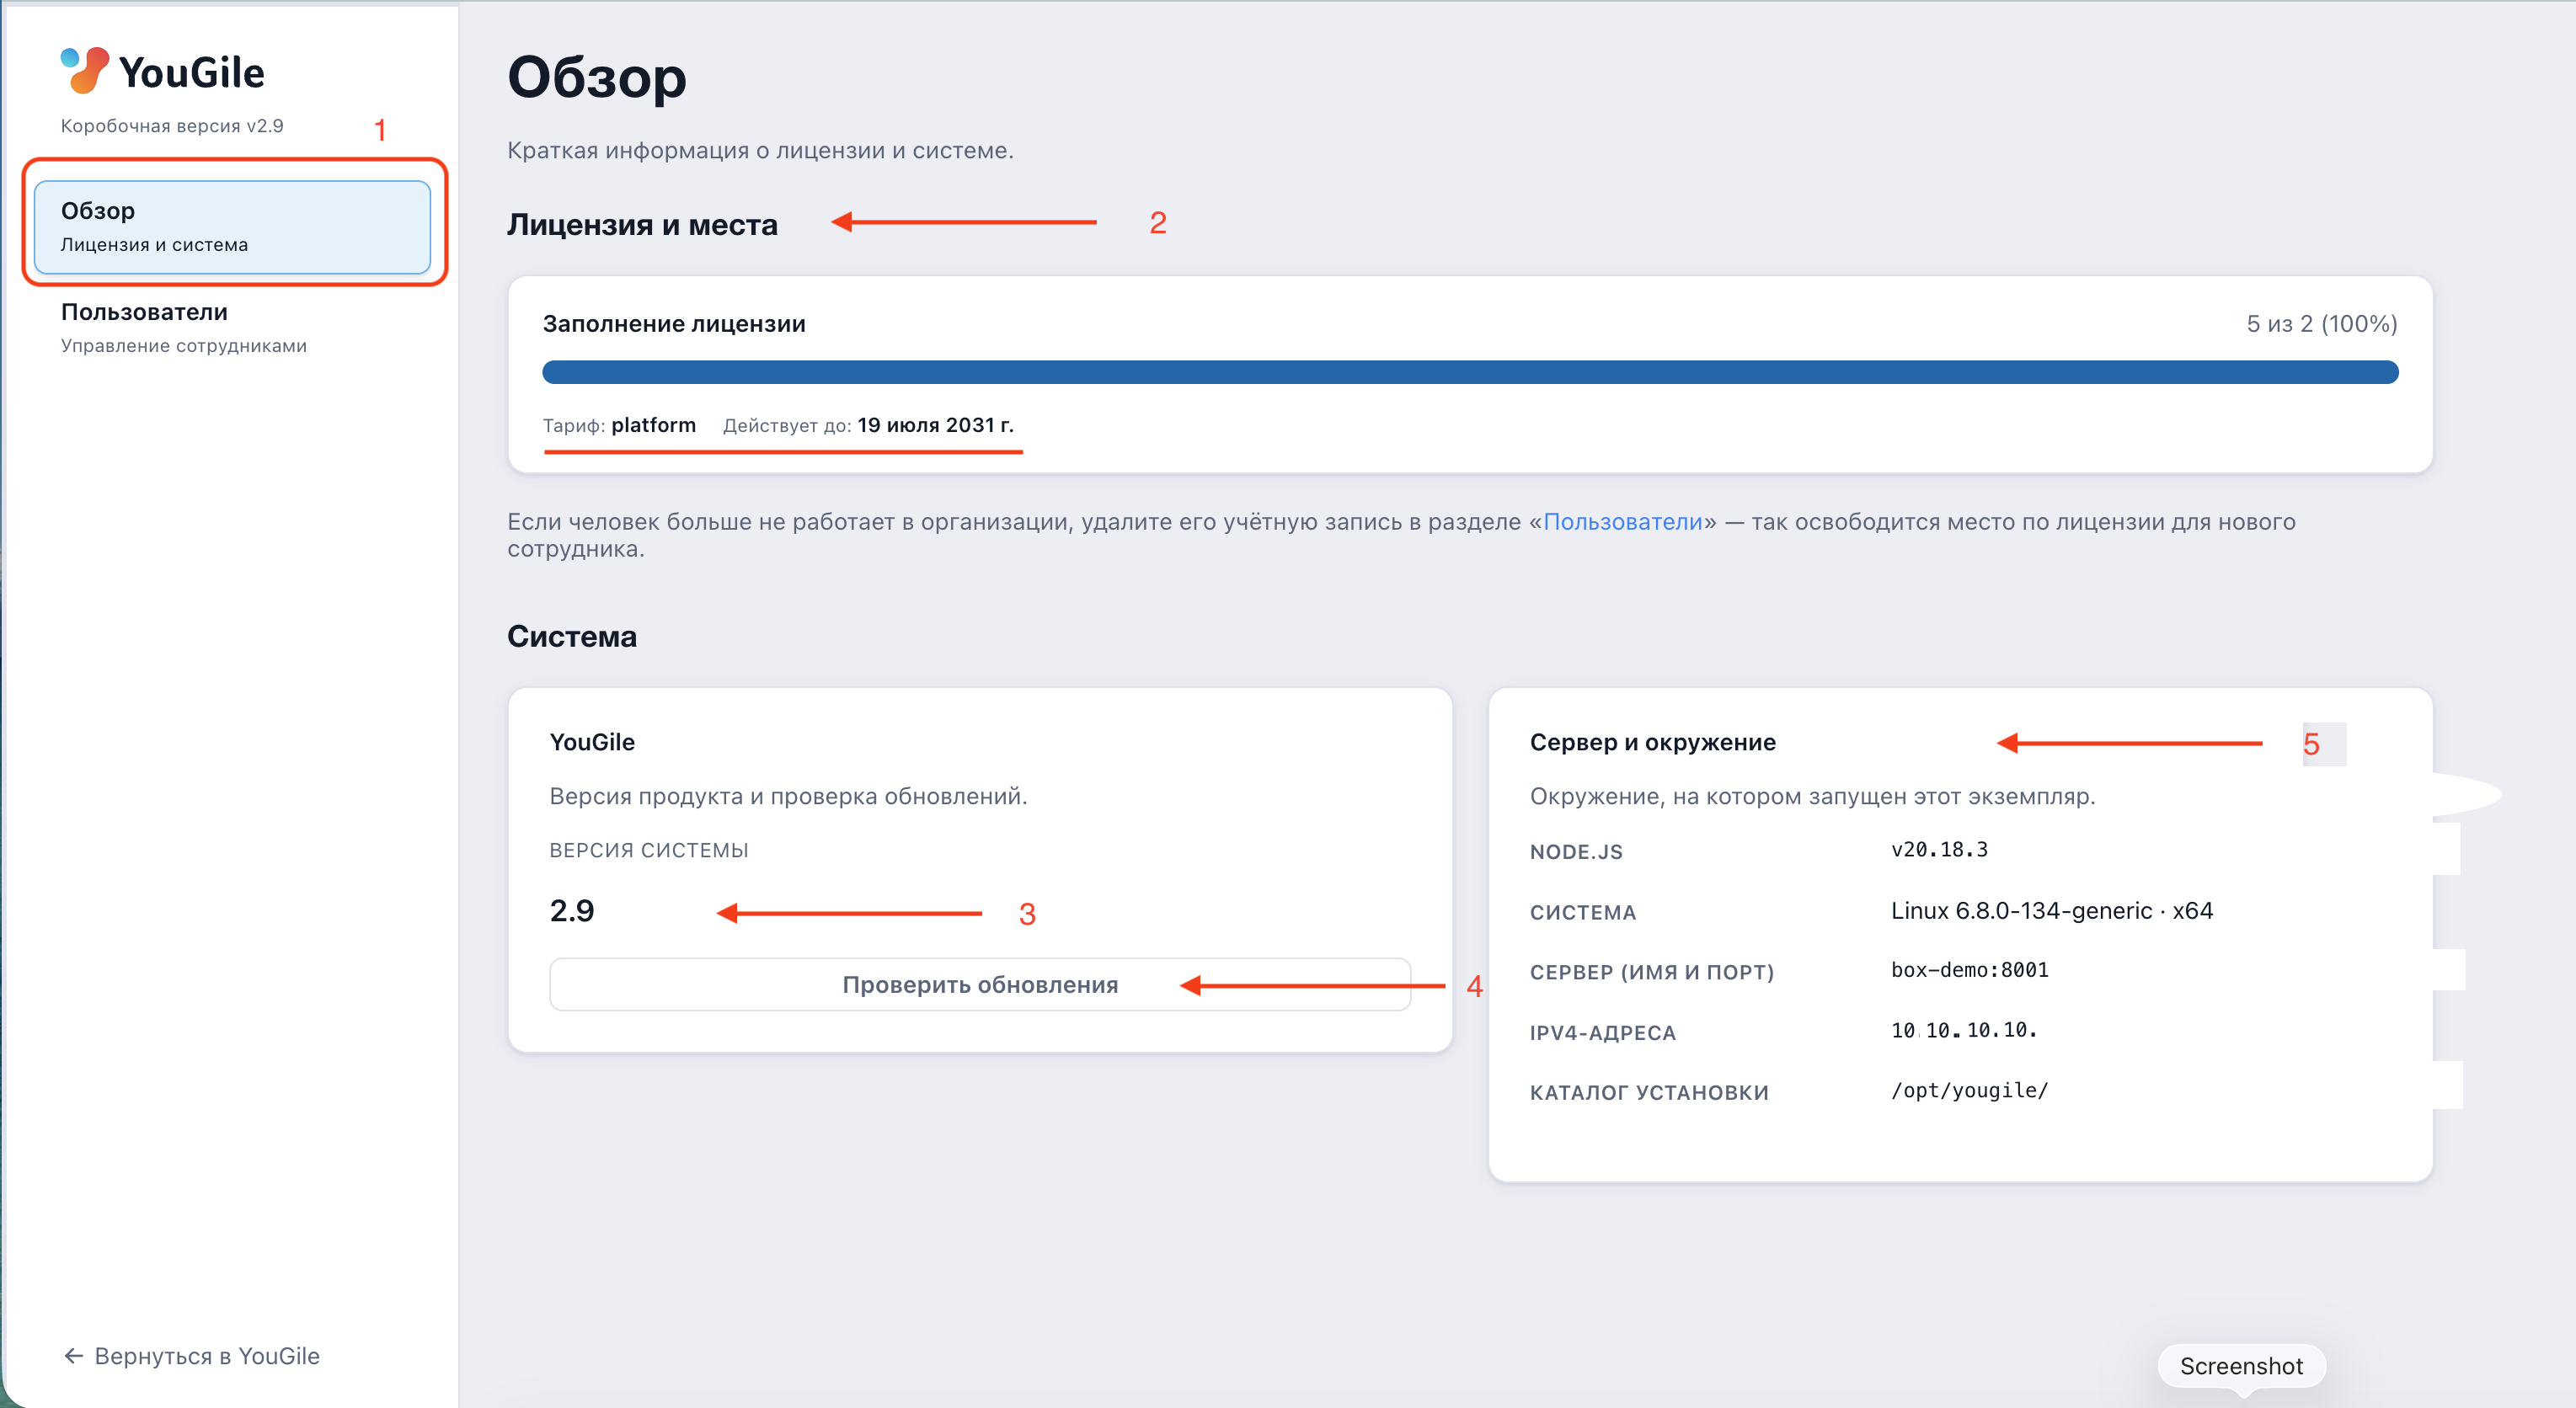Click the box-demo:8001 server value
2576x1408 pixels.
pos(1970,970)
